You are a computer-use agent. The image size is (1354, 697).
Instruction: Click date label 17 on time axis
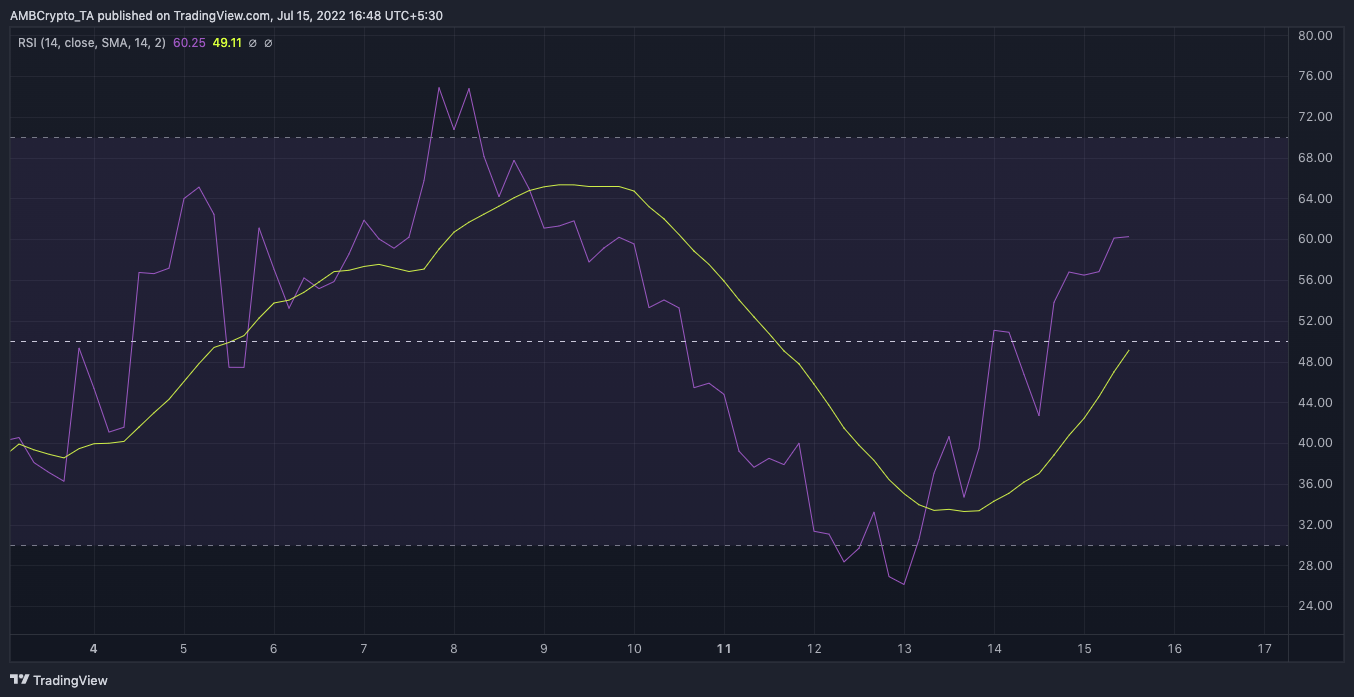pos(1264,649)
